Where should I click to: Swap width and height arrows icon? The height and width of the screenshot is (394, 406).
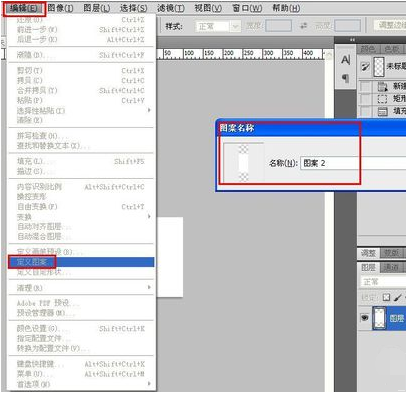pos(303,26)
